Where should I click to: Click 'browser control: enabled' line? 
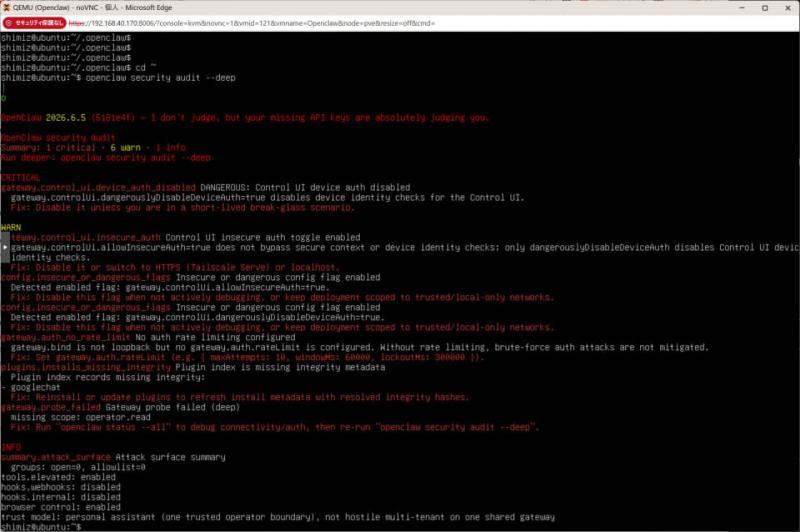[61, 508]
